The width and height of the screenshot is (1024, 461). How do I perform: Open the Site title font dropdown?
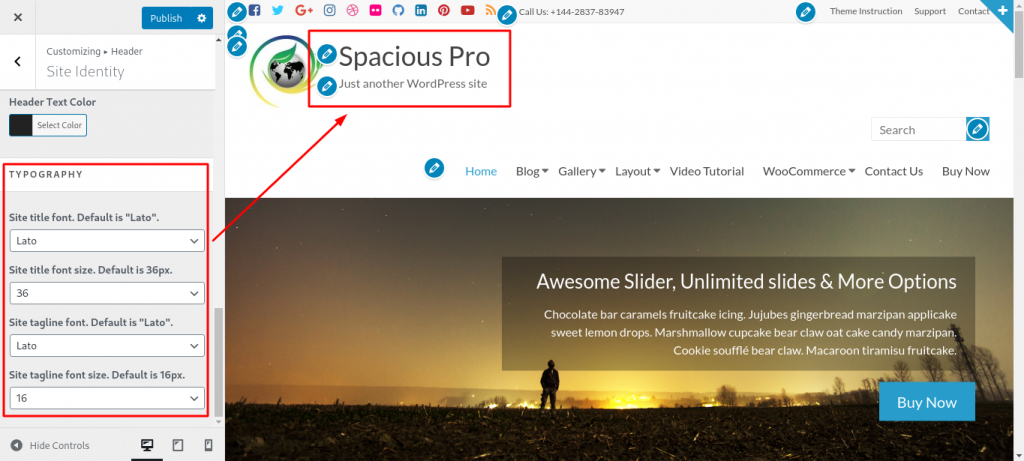click(107, 240)
